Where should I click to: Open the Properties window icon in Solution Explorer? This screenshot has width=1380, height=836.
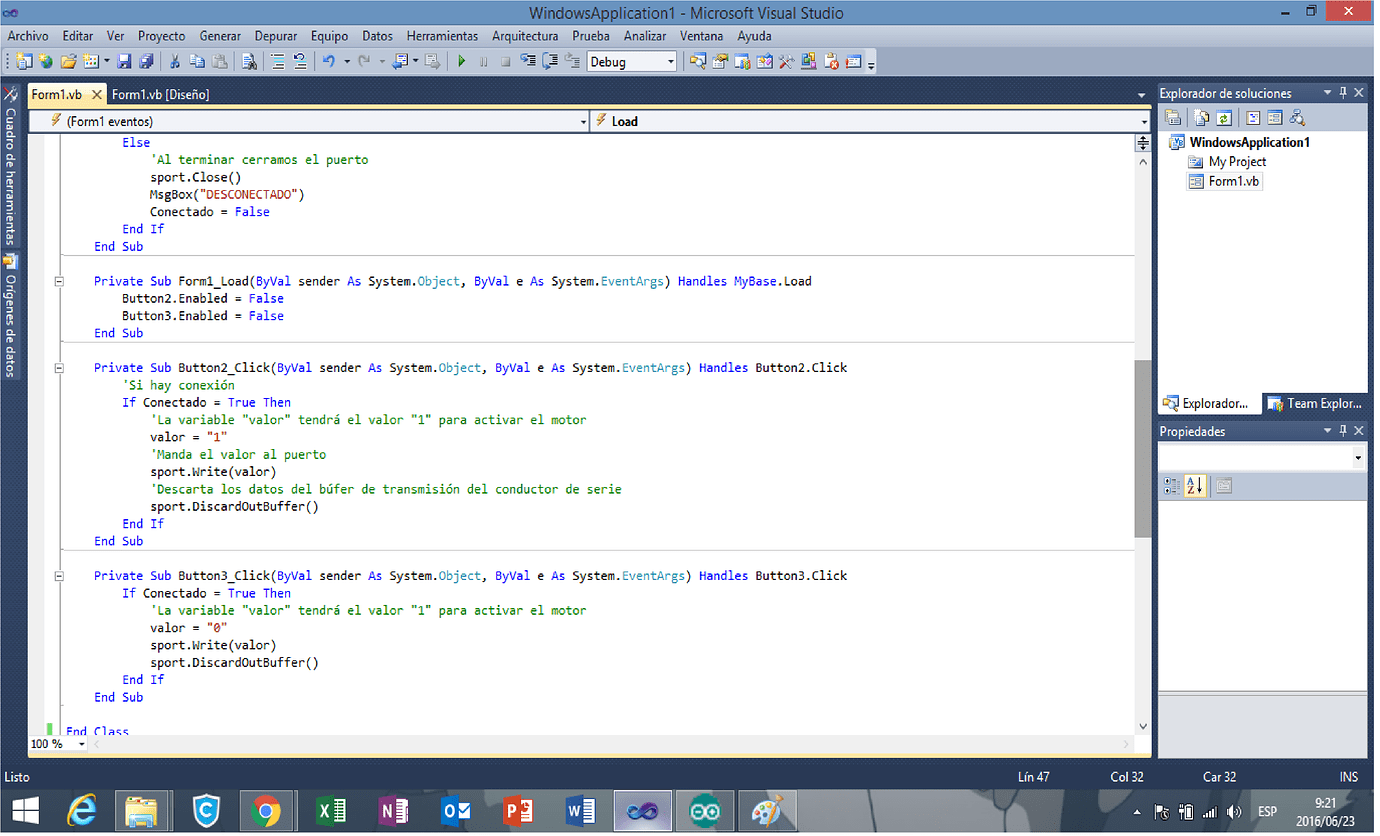(x=1173, y=116)
